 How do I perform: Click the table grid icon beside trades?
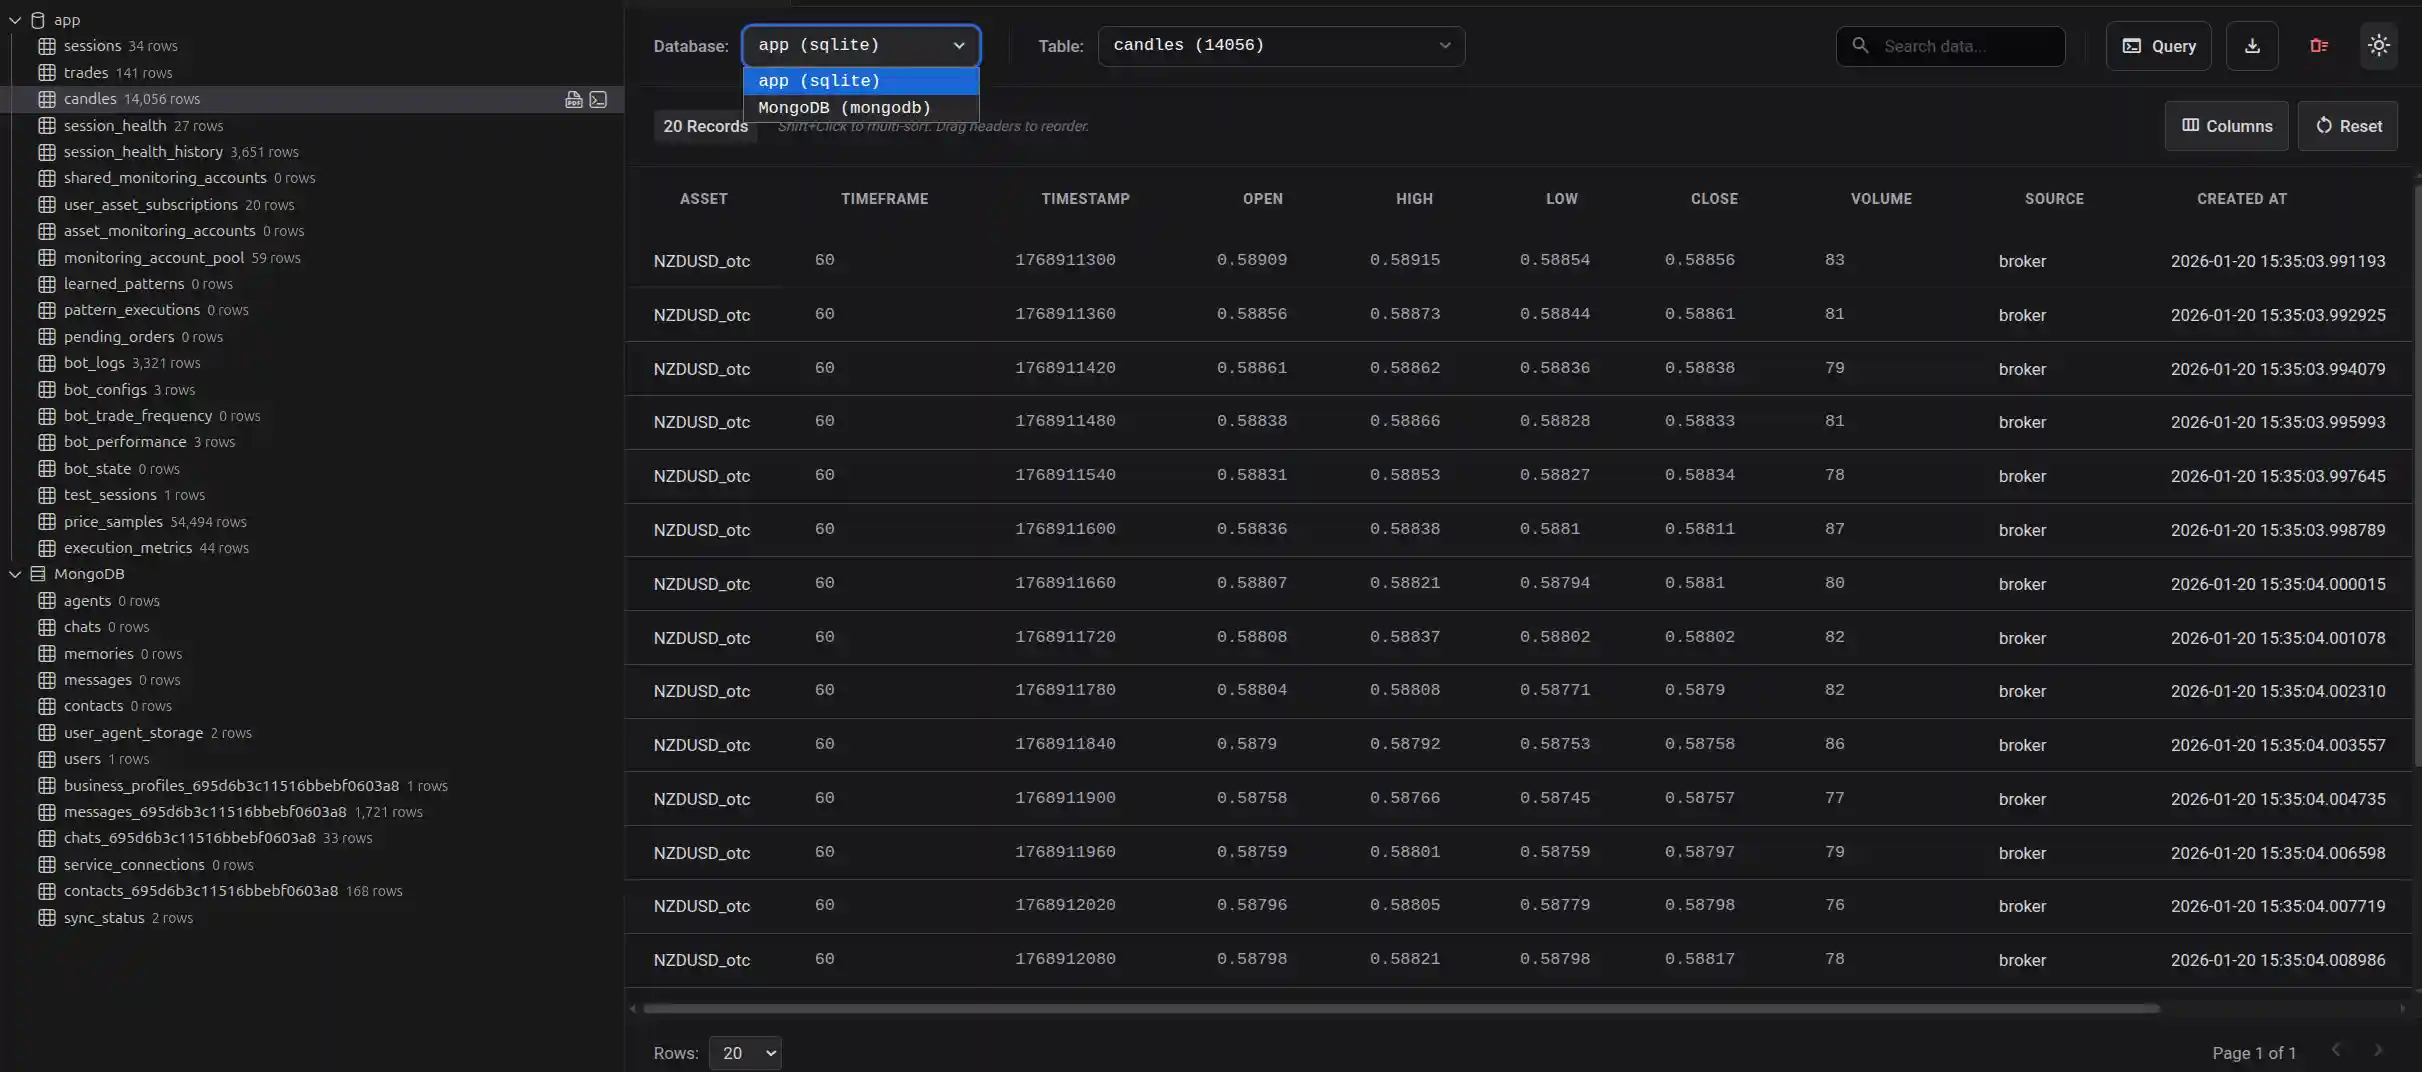coord(47,73)
